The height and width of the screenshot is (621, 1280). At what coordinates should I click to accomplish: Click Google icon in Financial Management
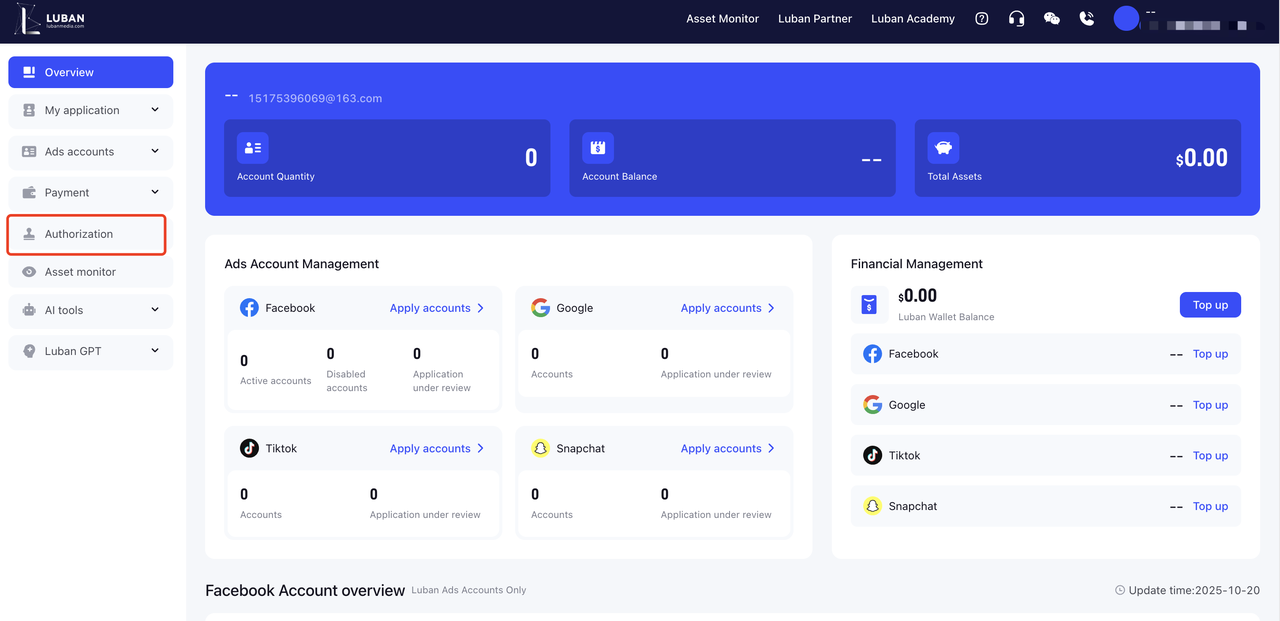873,405
